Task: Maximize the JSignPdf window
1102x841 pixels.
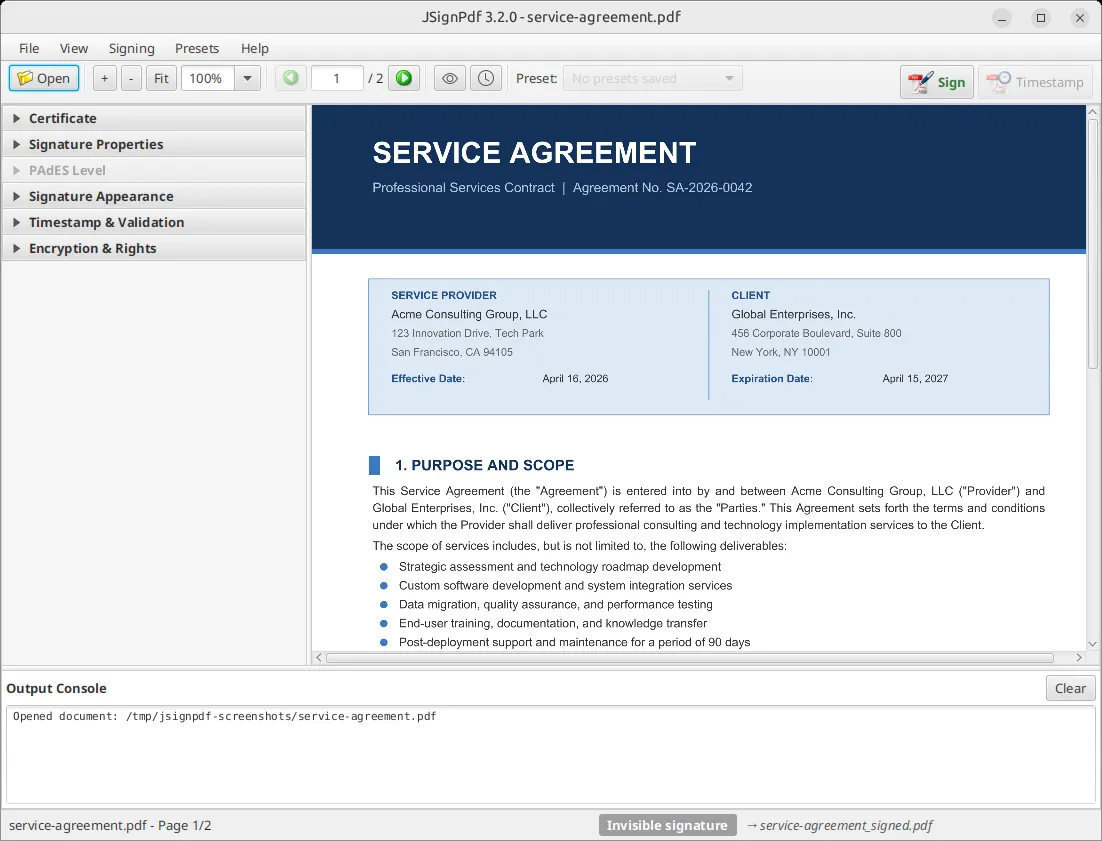Action: coord(1041,18)
